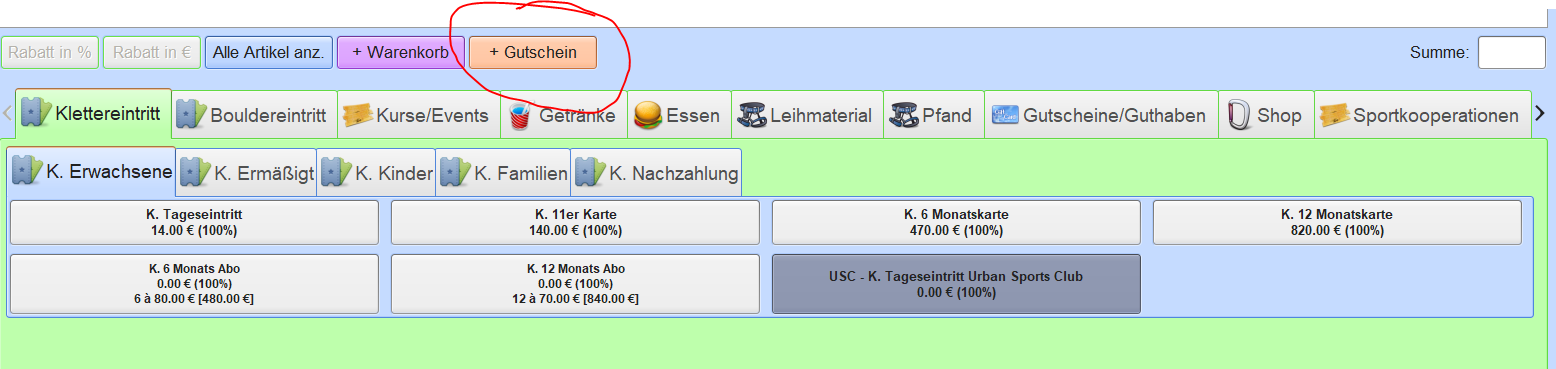Open Essen burger icon category

pos(648,116)
